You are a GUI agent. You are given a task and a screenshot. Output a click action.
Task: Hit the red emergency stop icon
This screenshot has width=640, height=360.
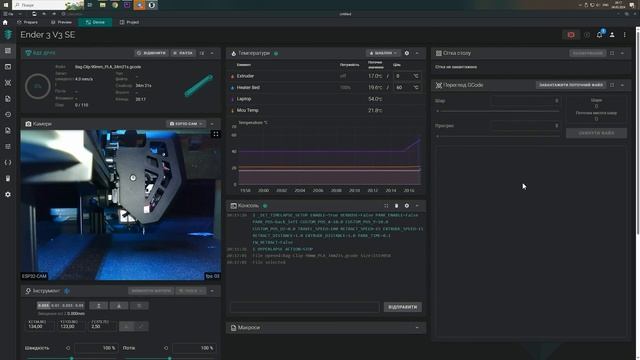coord(571,35)
